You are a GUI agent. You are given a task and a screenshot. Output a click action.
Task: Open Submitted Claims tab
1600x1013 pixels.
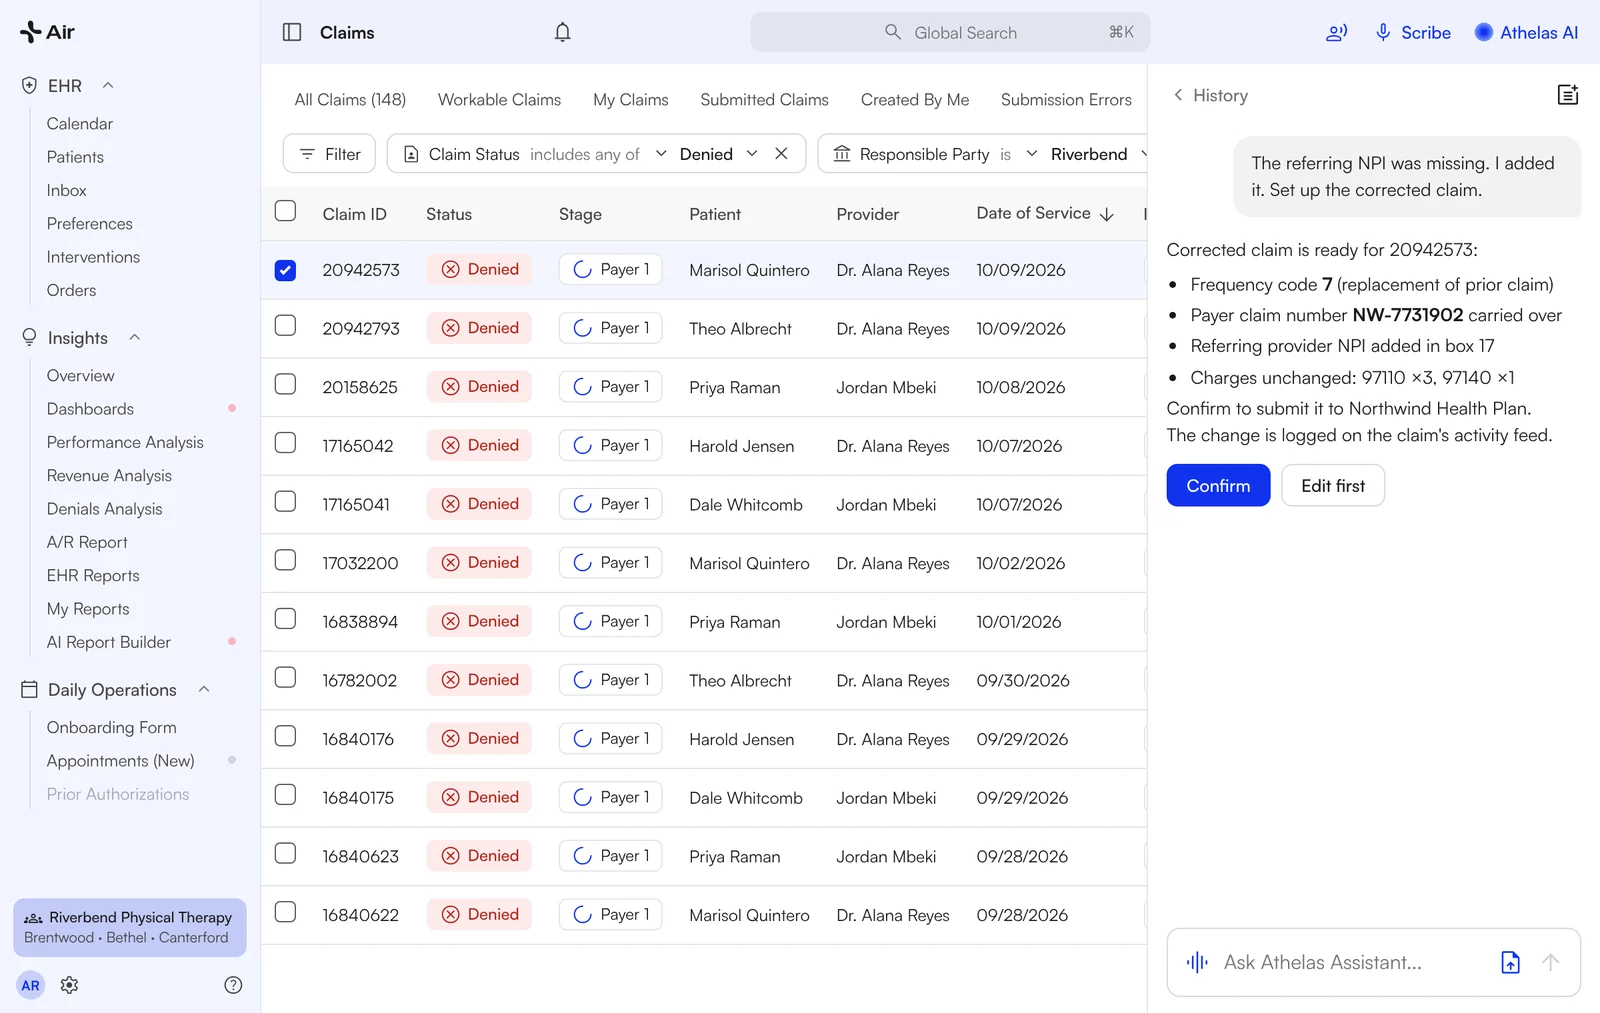[764, 100]
